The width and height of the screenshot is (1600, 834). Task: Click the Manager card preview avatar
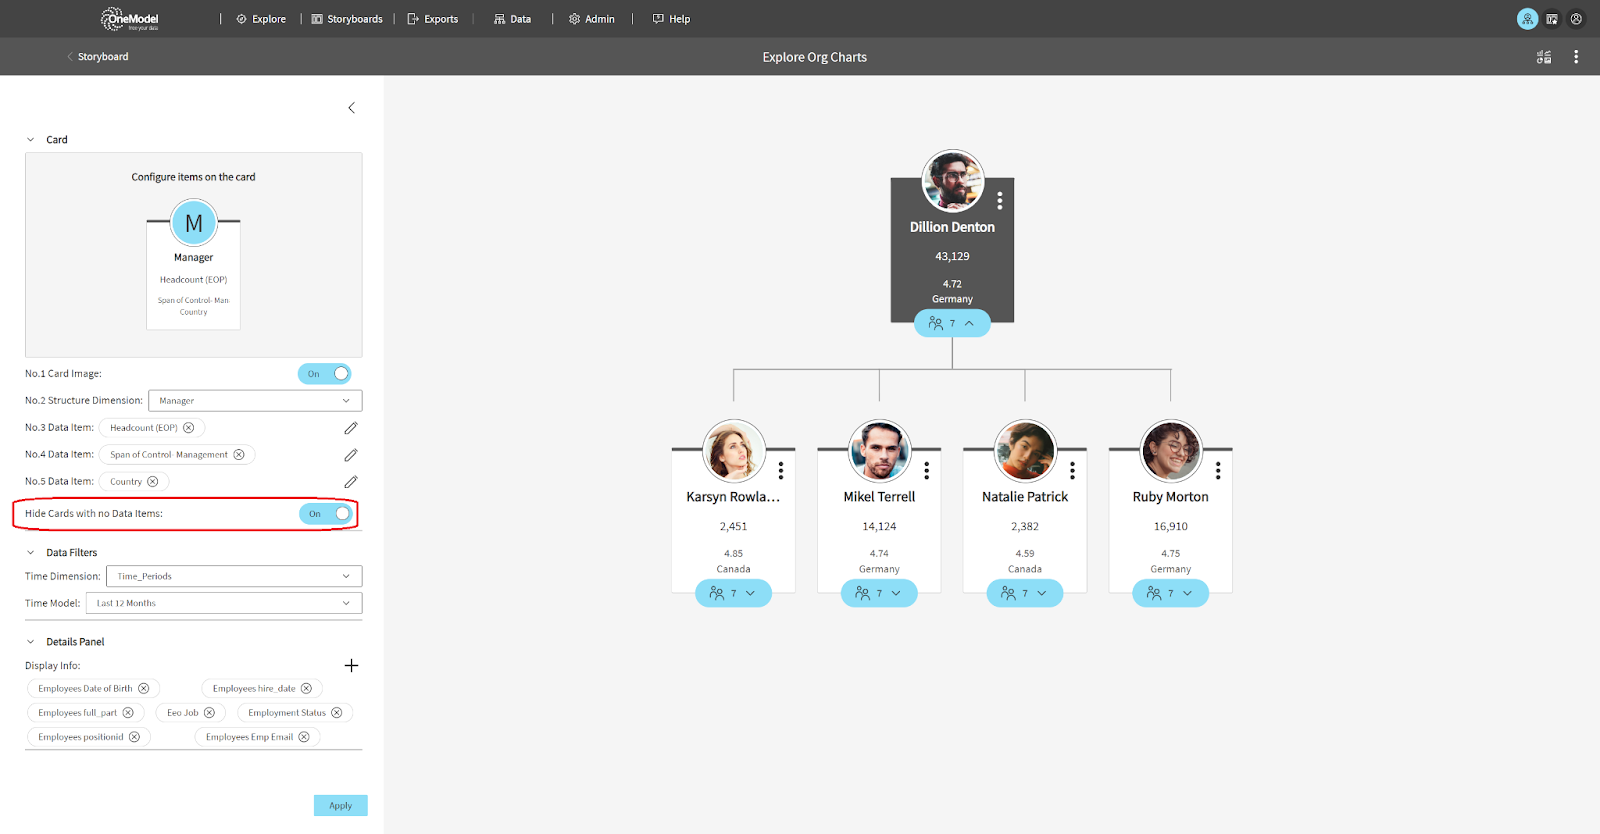194,223
